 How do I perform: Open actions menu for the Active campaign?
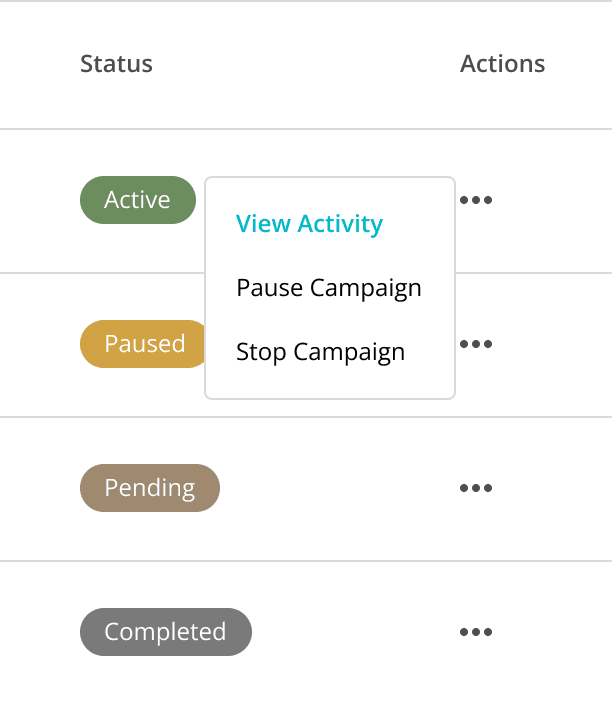coord(476,200)
